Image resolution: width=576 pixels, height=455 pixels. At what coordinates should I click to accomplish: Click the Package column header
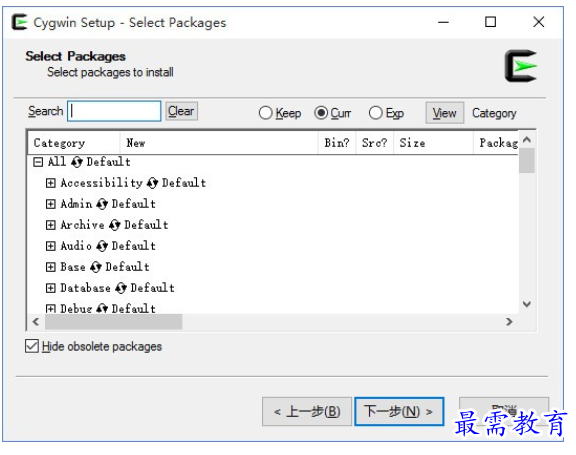point(496,143)
